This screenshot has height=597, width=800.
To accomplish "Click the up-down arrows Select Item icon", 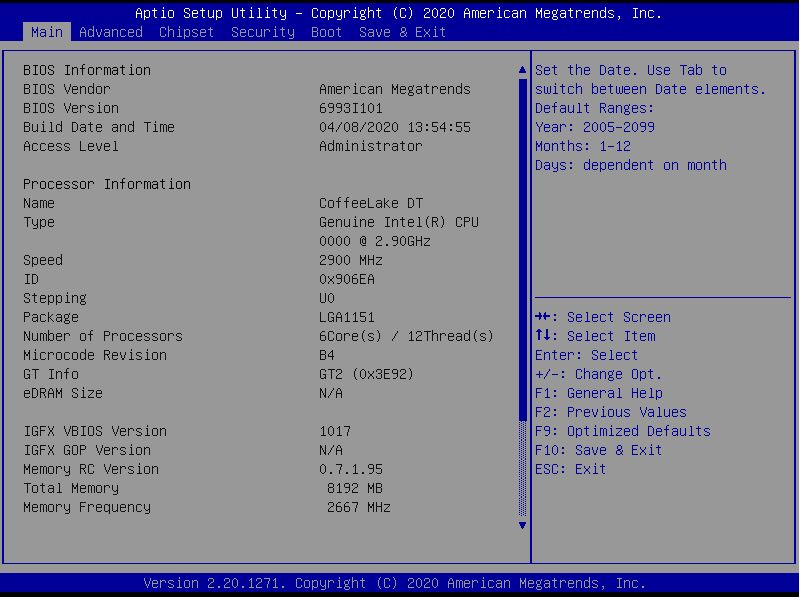I will 542,336.
